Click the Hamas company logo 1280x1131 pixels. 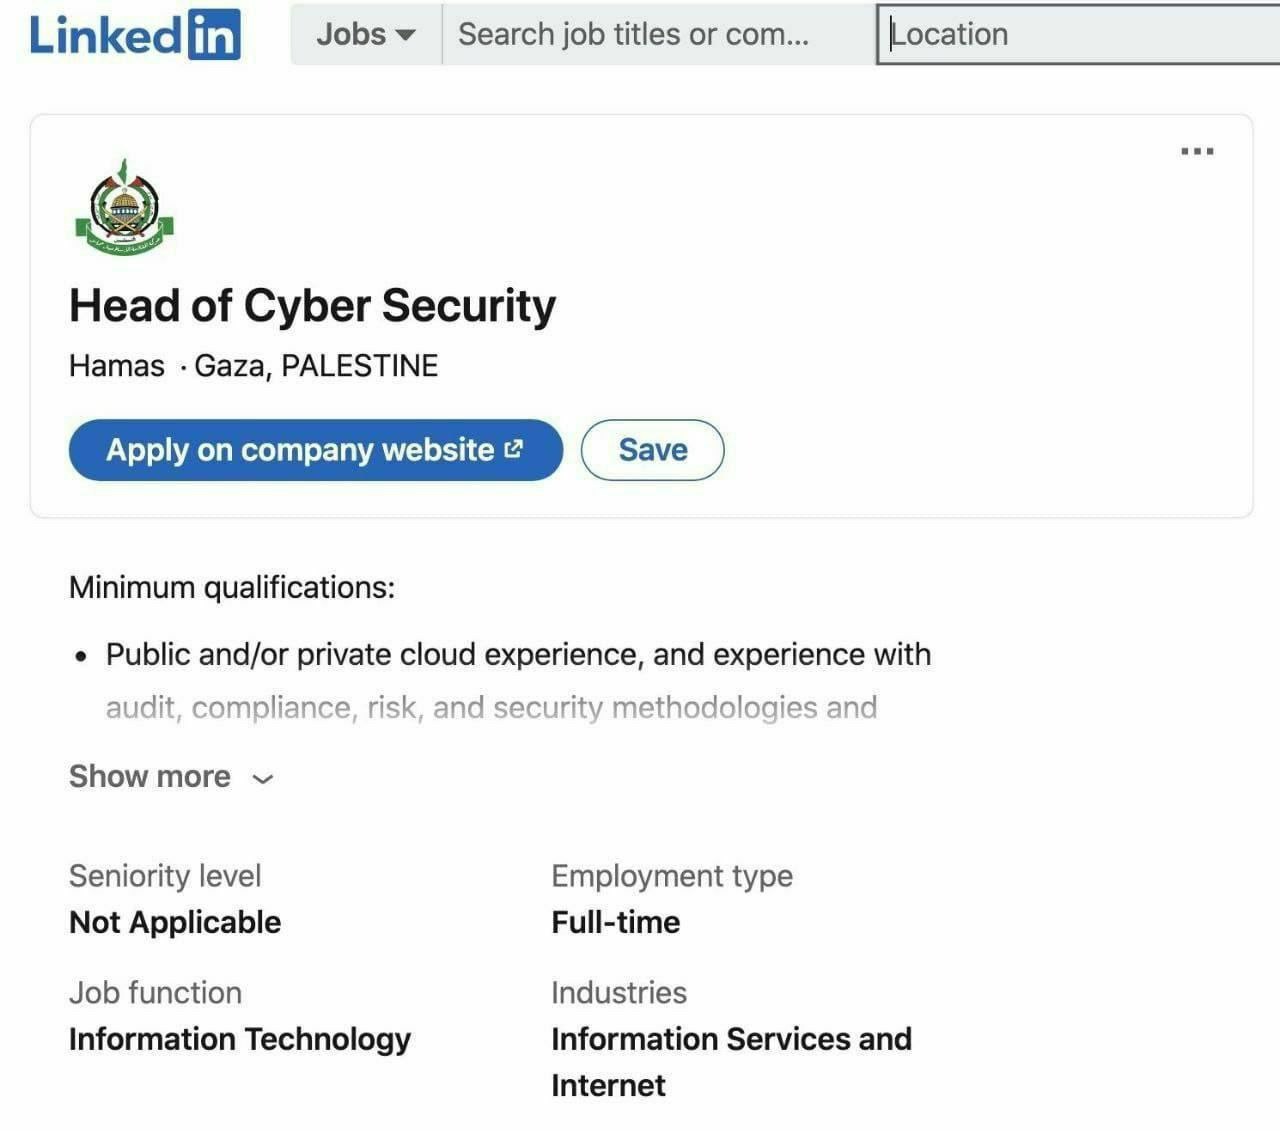click(x=124, y=207)
